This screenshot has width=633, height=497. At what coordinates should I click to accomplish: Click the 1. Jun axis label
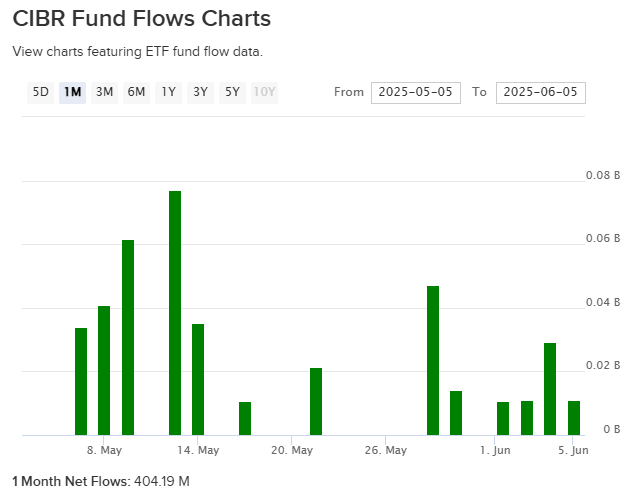pos(495,450)
